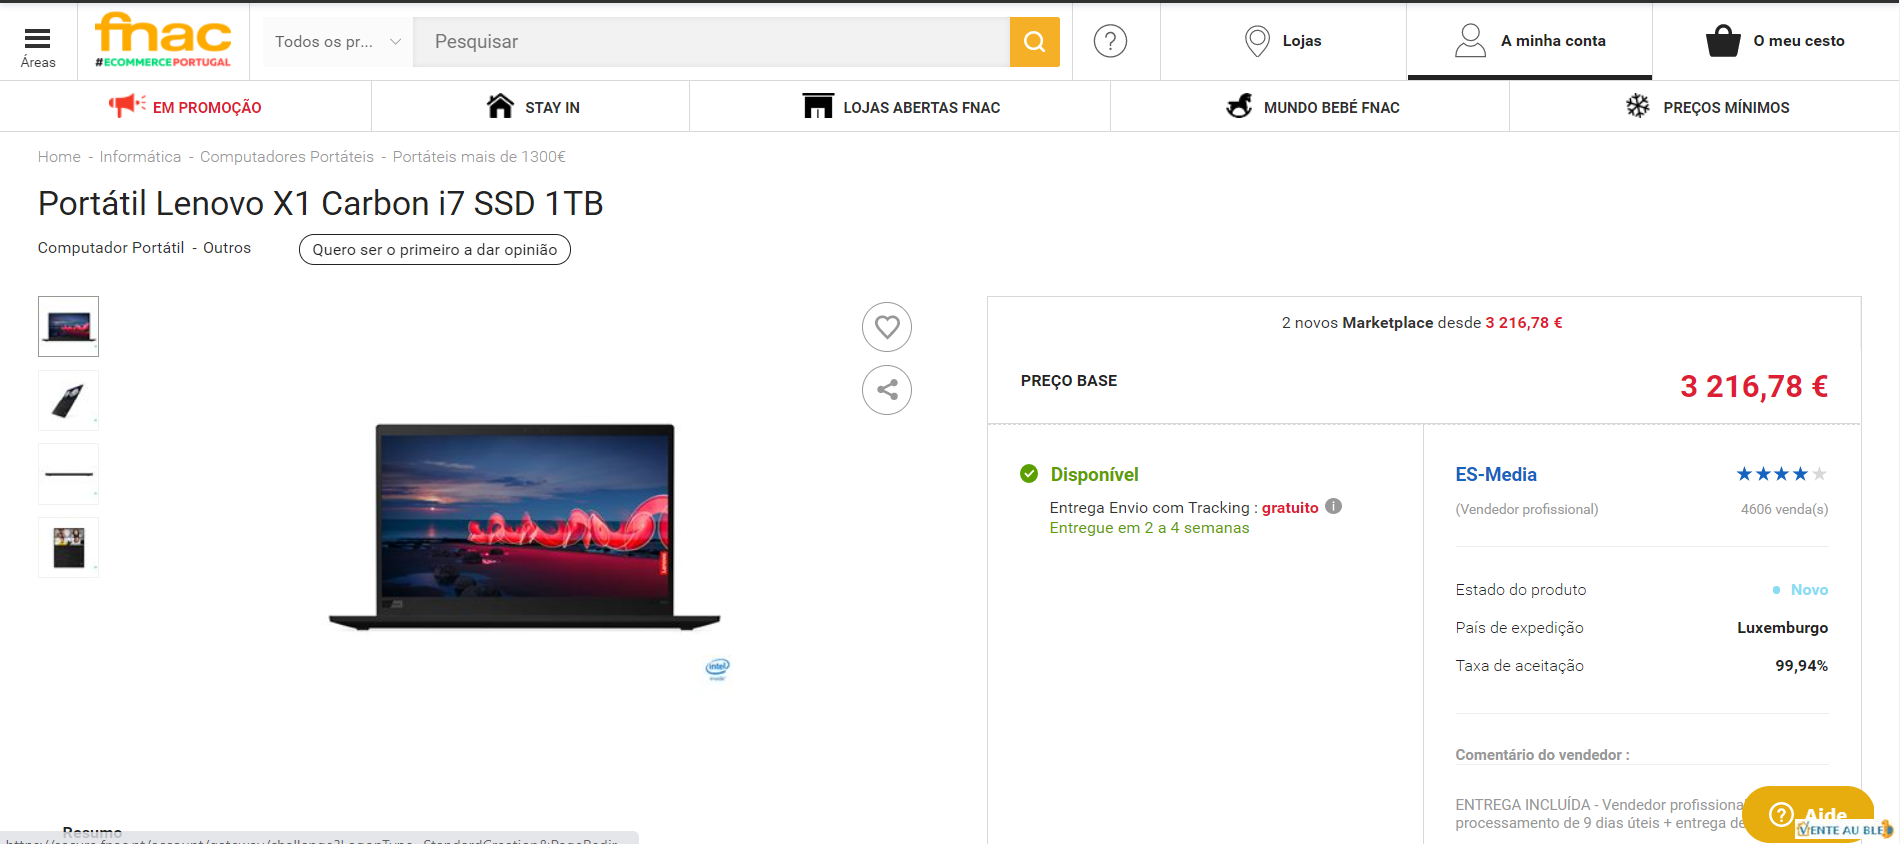Open the MUNDO BEBÉ FNAC menu tab
This screenshot has height=844, width=1900.
[x=1310, y=106]
